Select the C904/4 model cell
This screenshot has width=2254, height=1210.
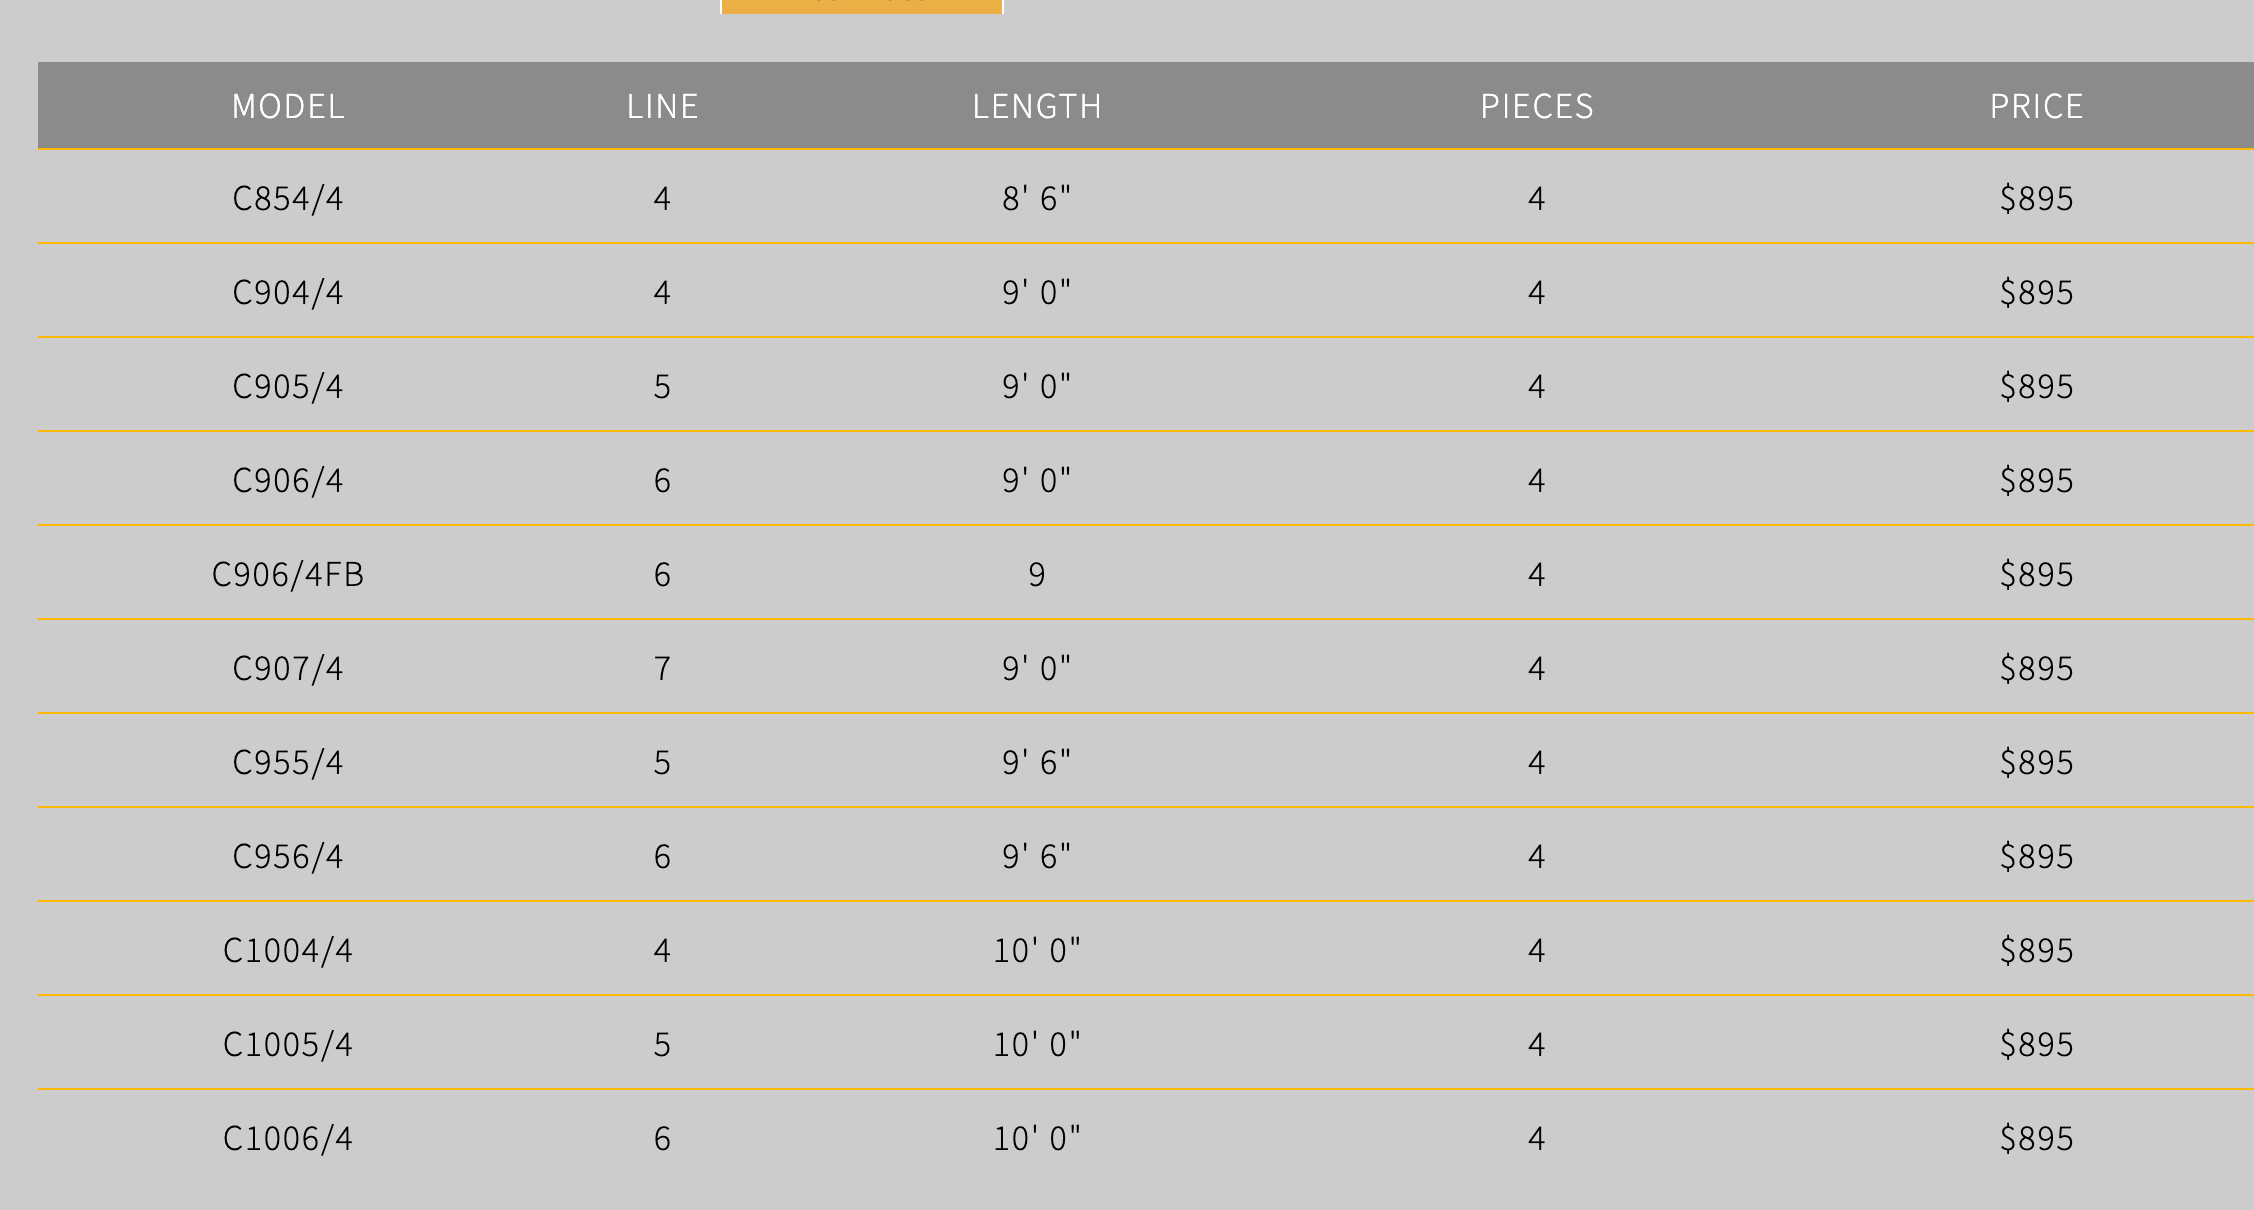tap(288, 292)
